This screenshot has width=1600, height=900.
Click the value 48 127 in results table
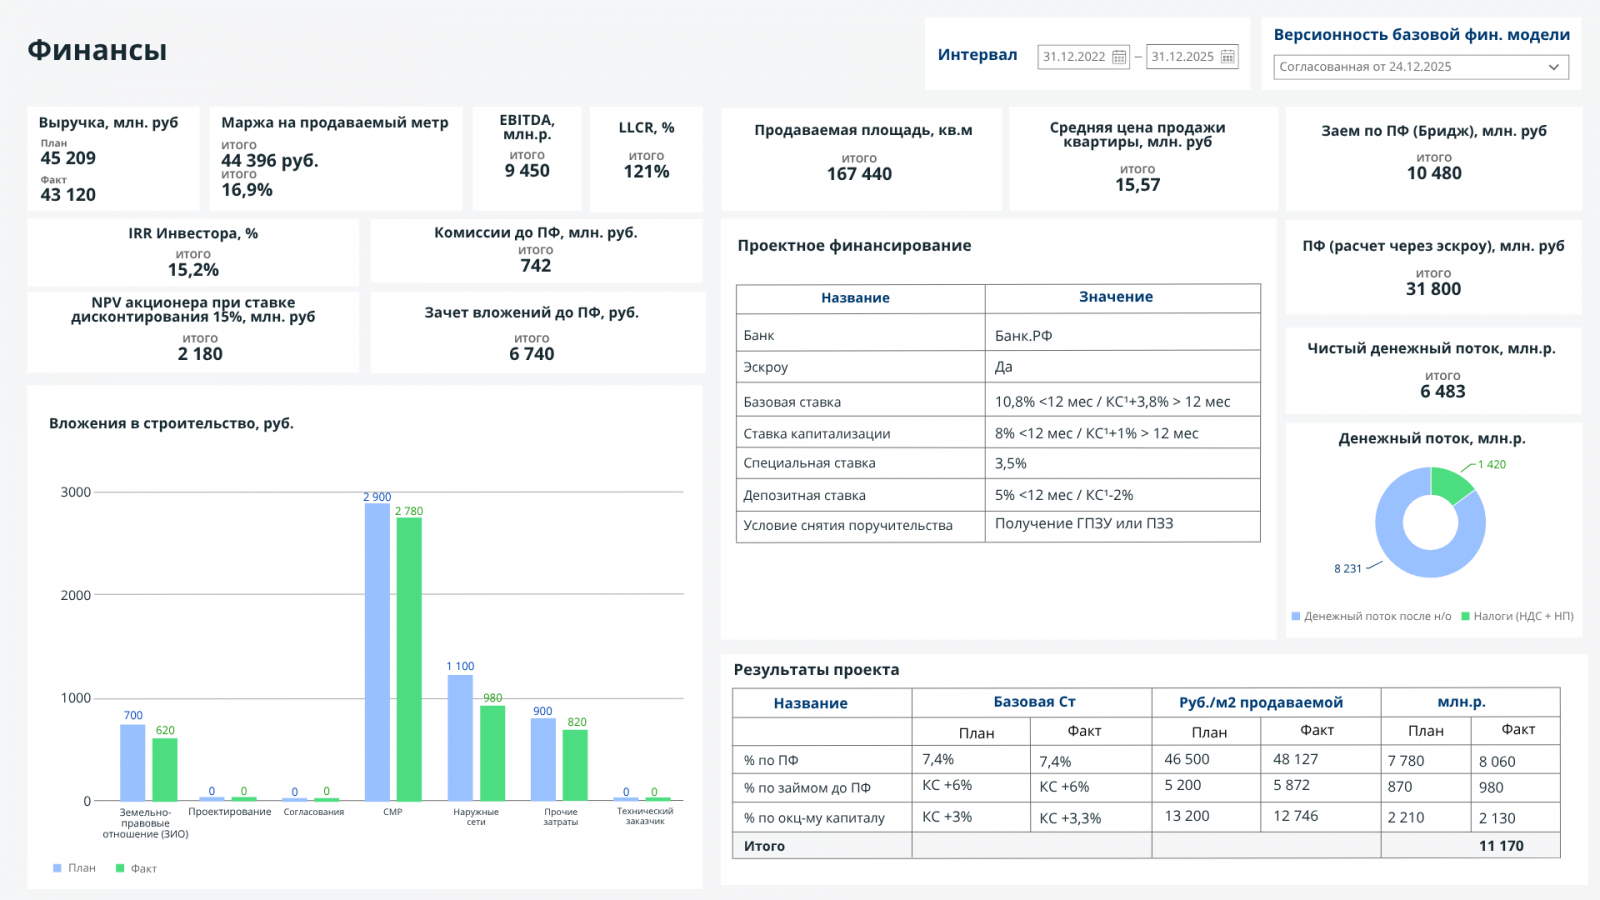1295,759
